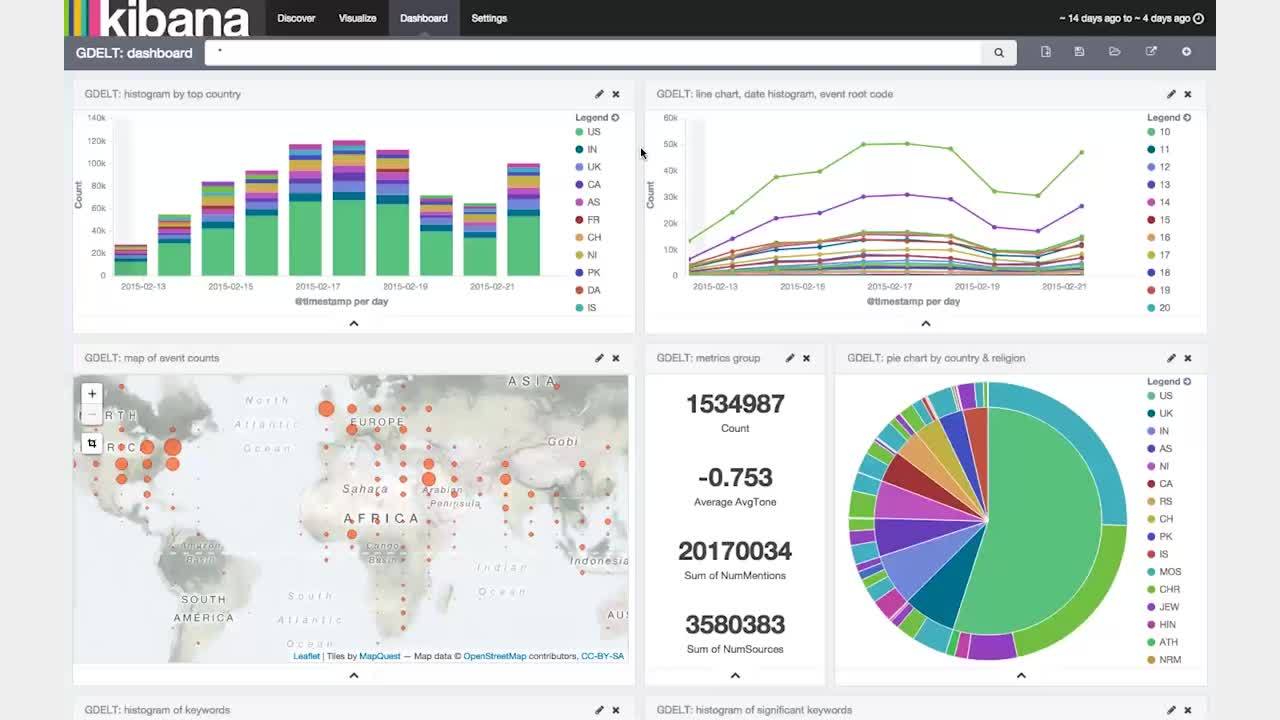Edit the GDELT histogram by top country panel

tap(599, 93)
